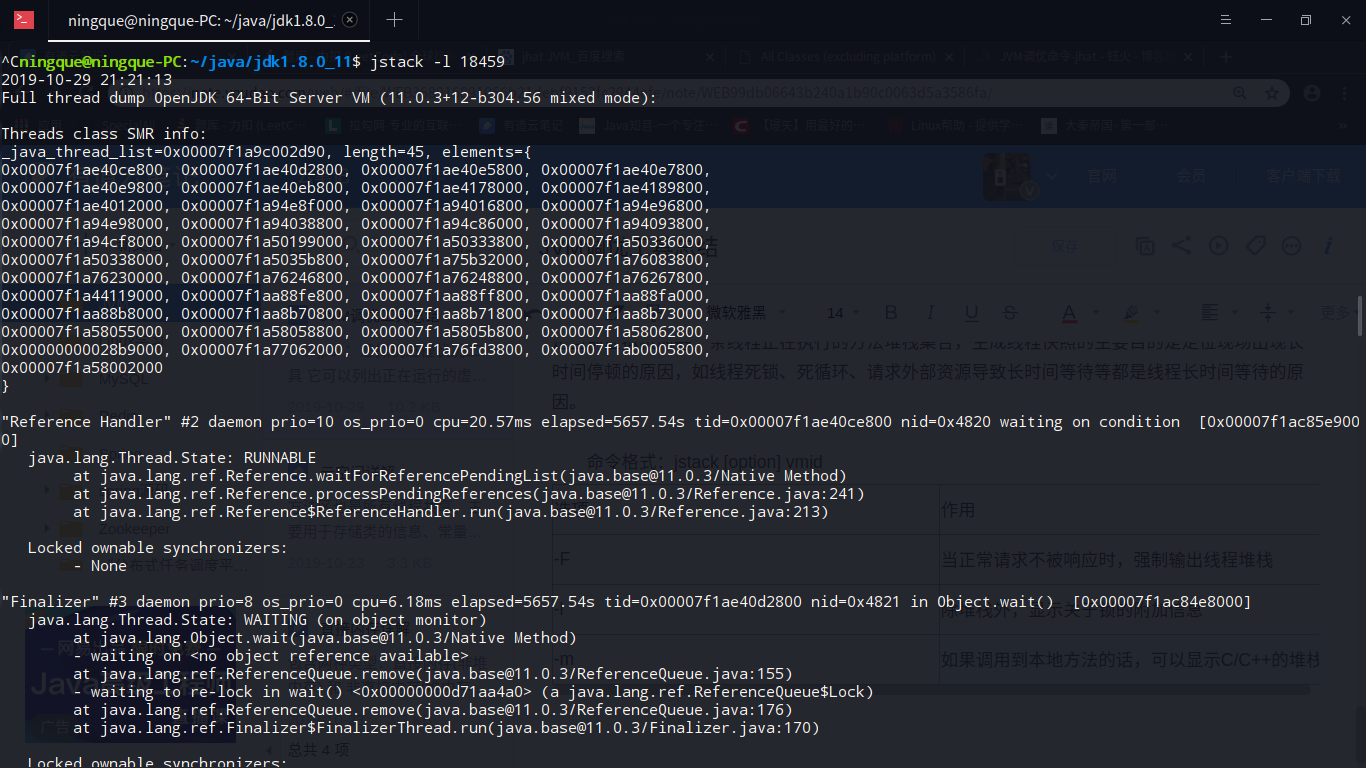Click the copy/translate icon next to 保存
Image resolution: width=1366 pixels, height=768 pixels.
[1145, 246]
